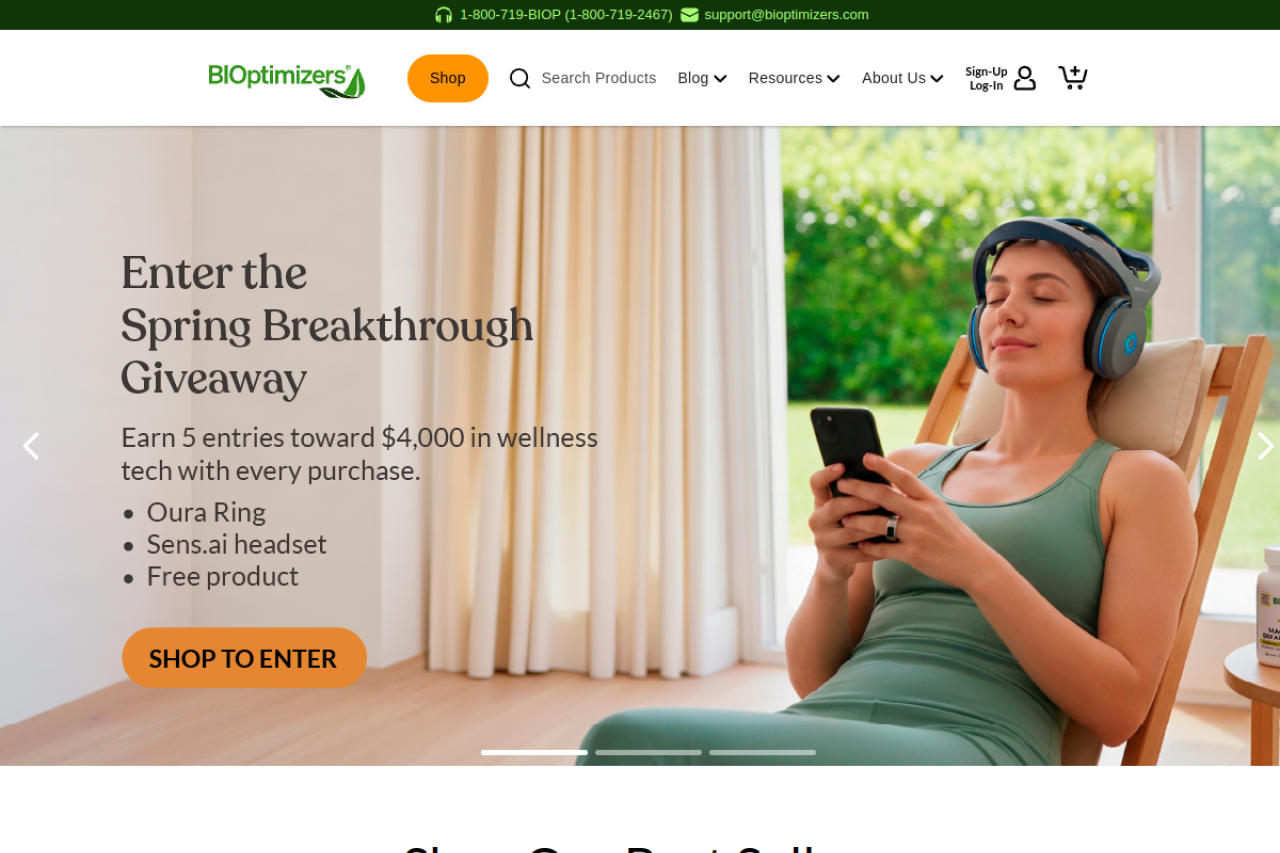
Task: Select the first carousel slide indicator
Action: [x=534, y=752]
